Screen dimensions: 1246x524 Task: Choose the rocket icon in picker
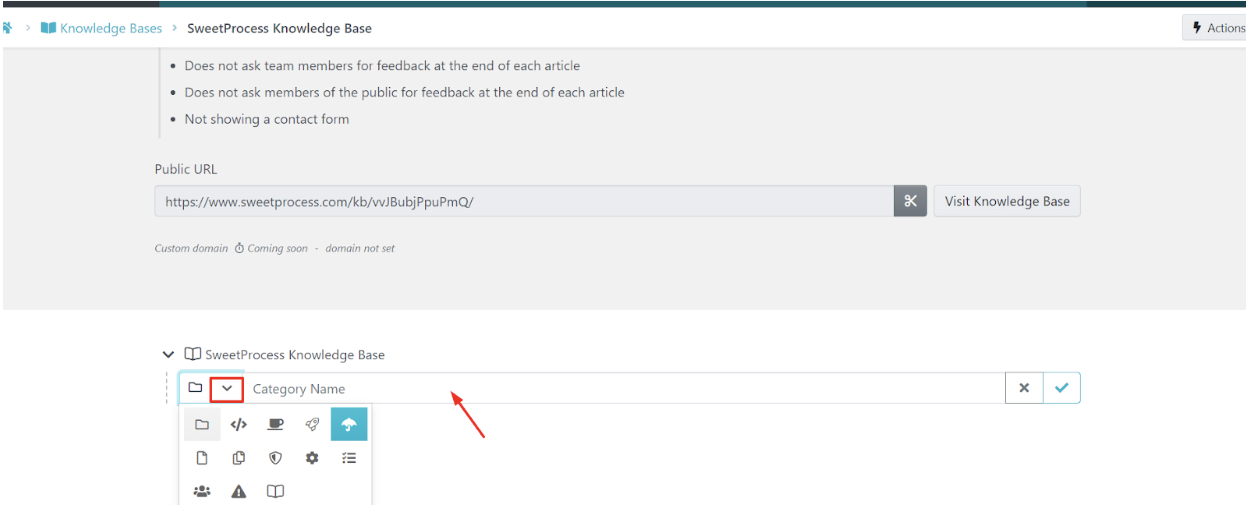coord(312,424)
